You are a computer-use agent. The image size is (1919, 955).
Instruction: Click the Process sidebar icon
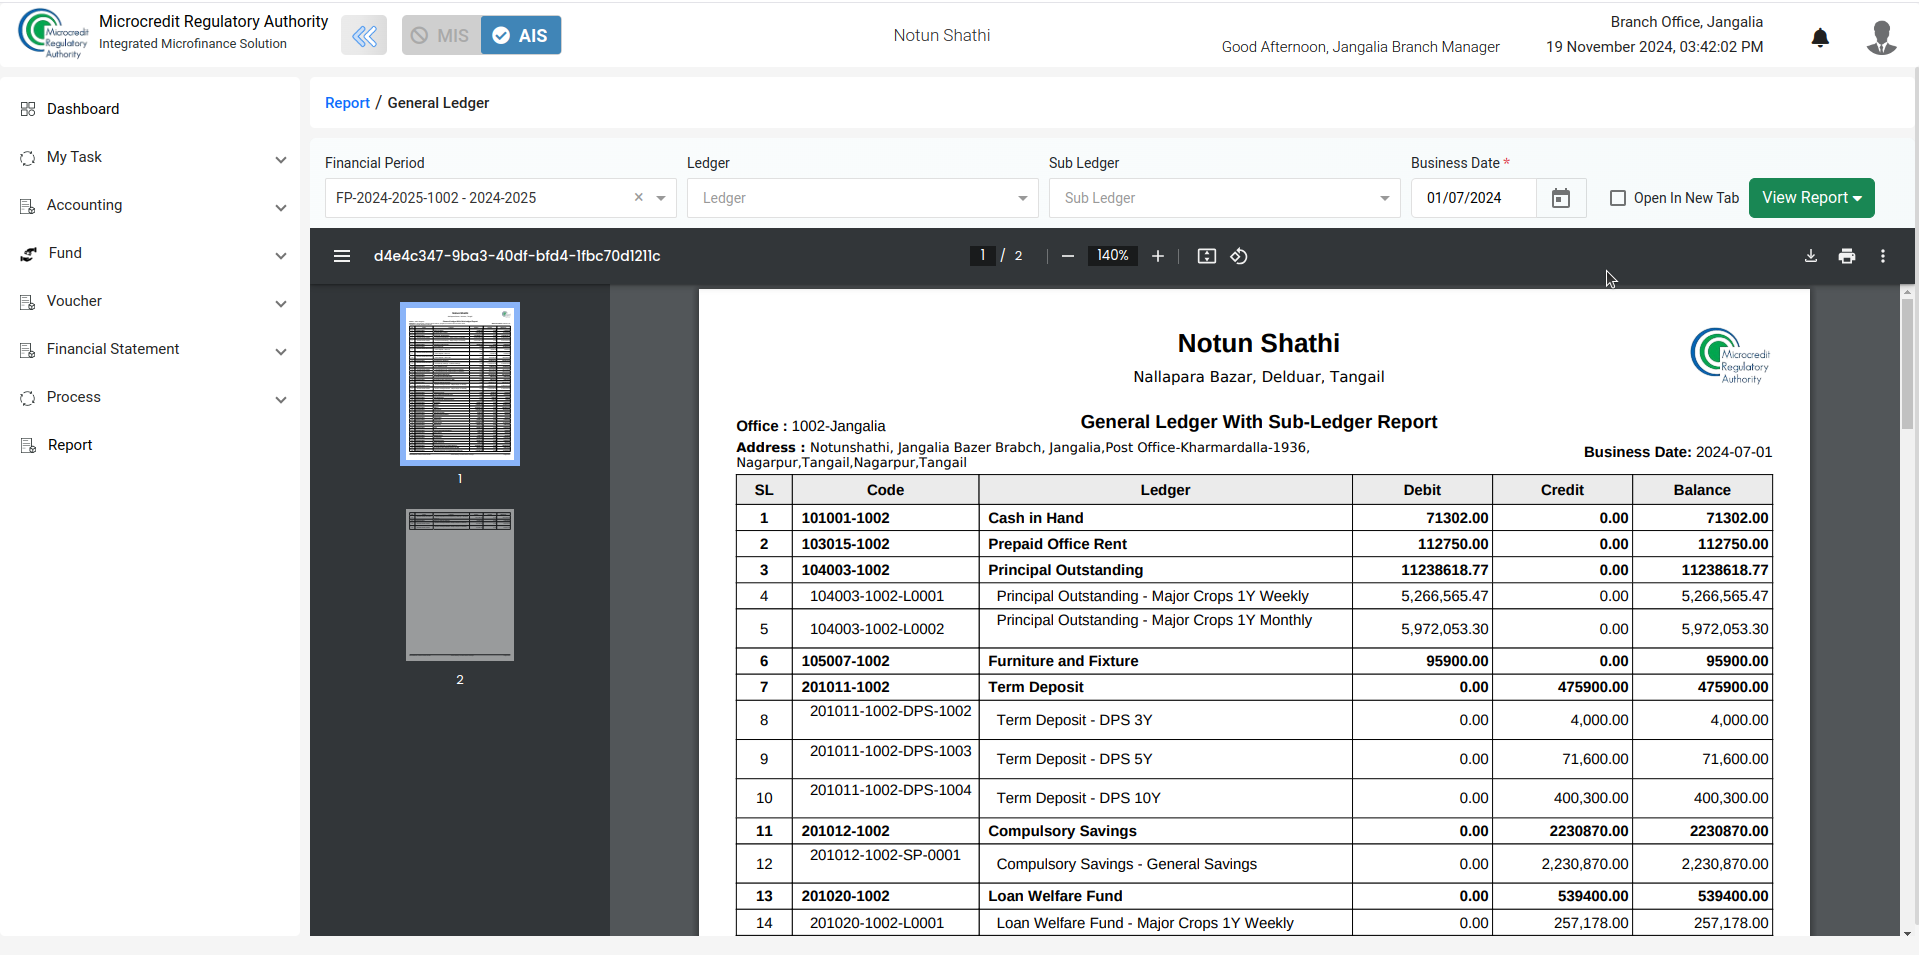pos(28,398)
